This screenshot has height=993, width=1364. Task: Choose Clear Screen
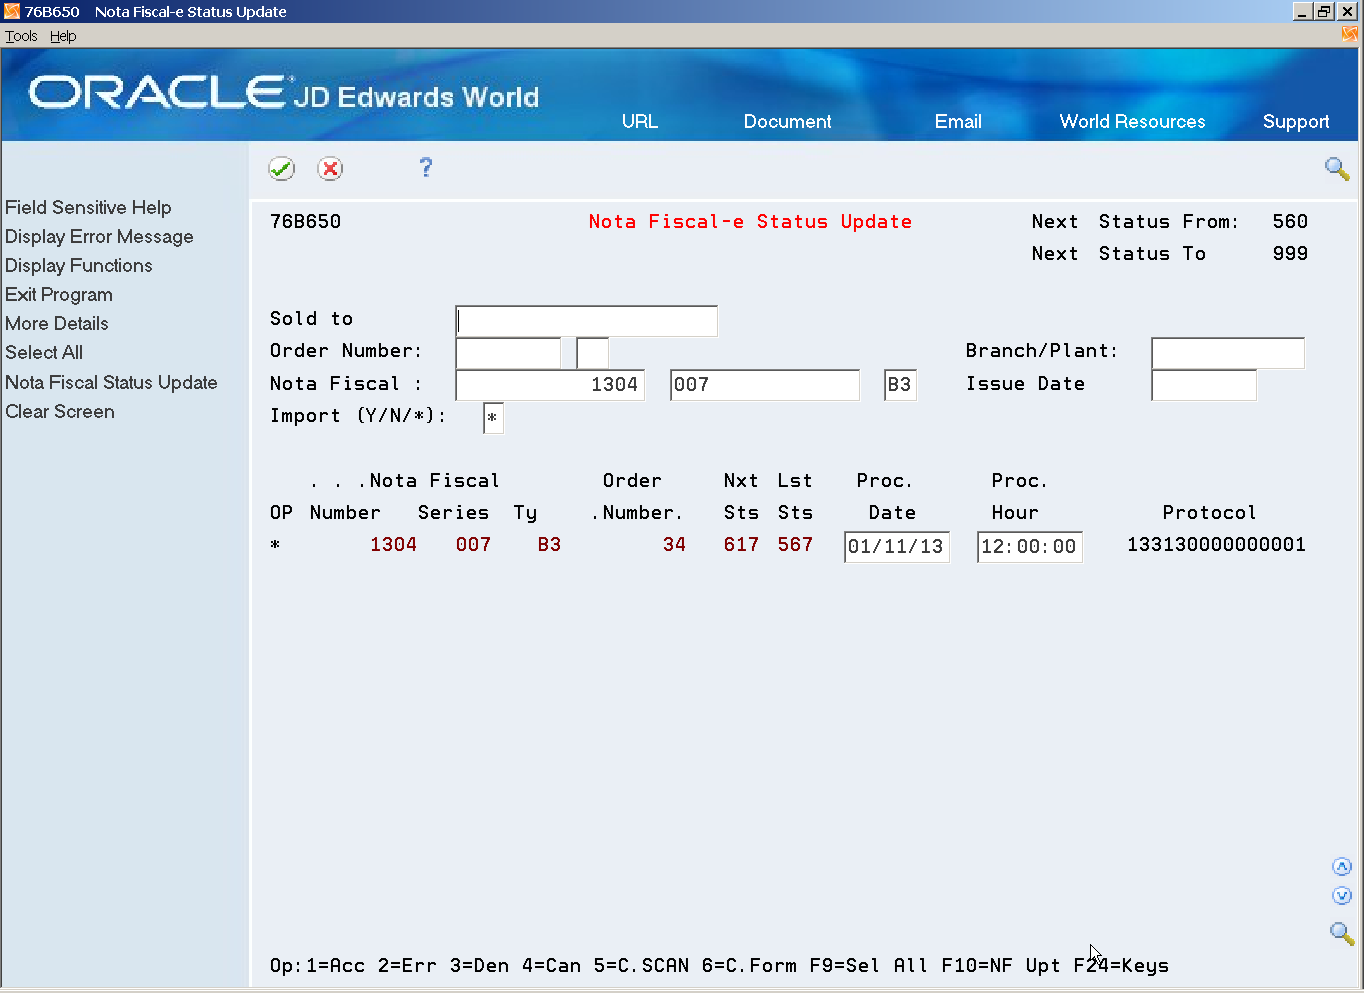(60, 411)
